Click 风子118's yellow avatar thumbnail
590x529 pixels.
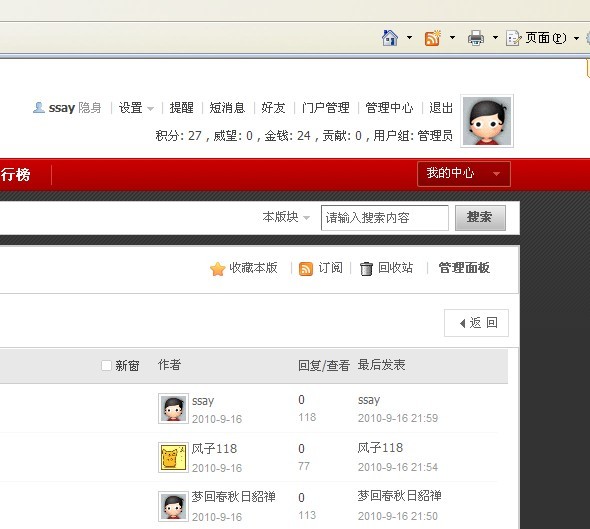pyautogui.click(x=173, y=458)
